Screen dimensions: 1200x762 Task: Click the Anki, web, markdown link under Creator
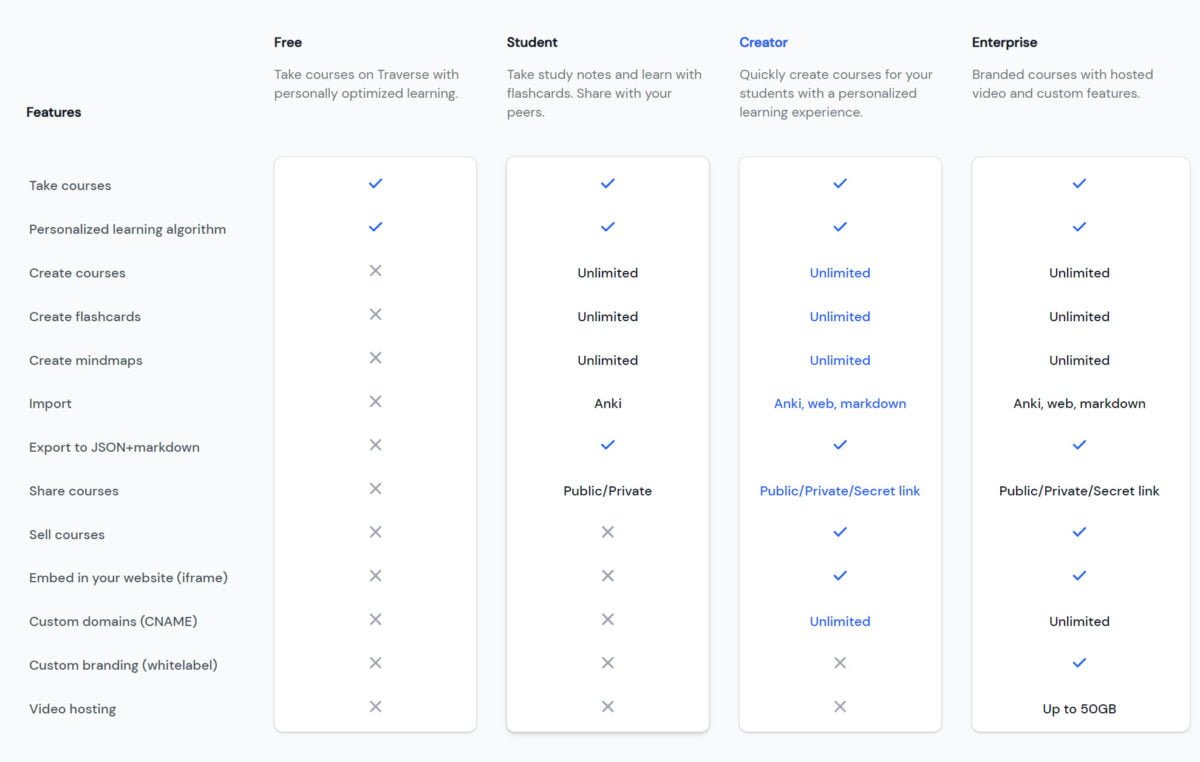coord(839,403)
